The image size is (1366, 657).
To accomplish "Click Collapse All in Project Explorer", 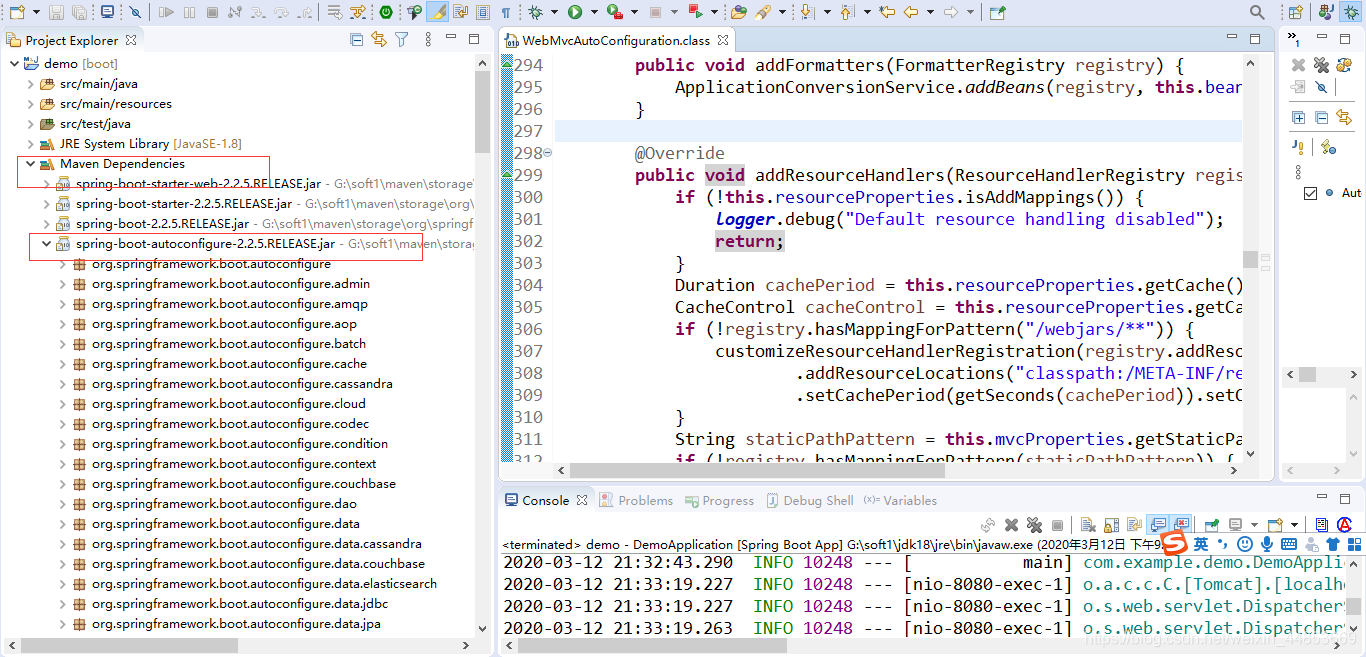I will click(357, 39).
